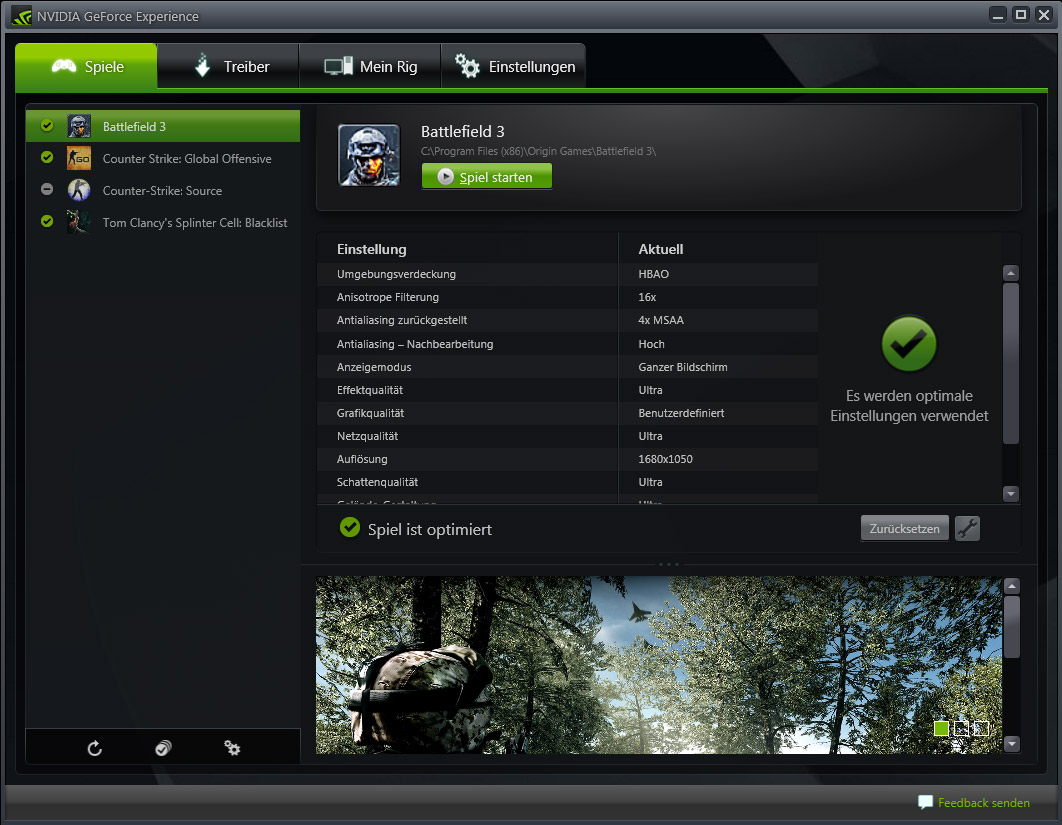Go to the Einstellungen tab
1062x825 pixels.
point(513,66)
